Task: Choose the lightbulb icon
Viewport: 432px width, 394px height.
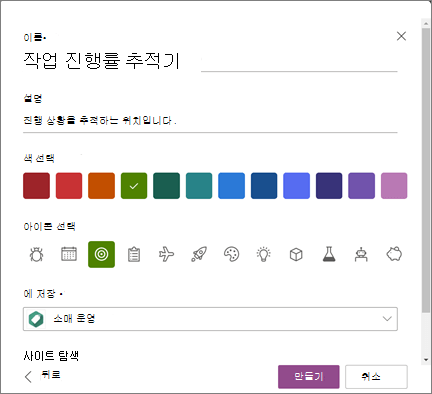Action: (264, 254)
